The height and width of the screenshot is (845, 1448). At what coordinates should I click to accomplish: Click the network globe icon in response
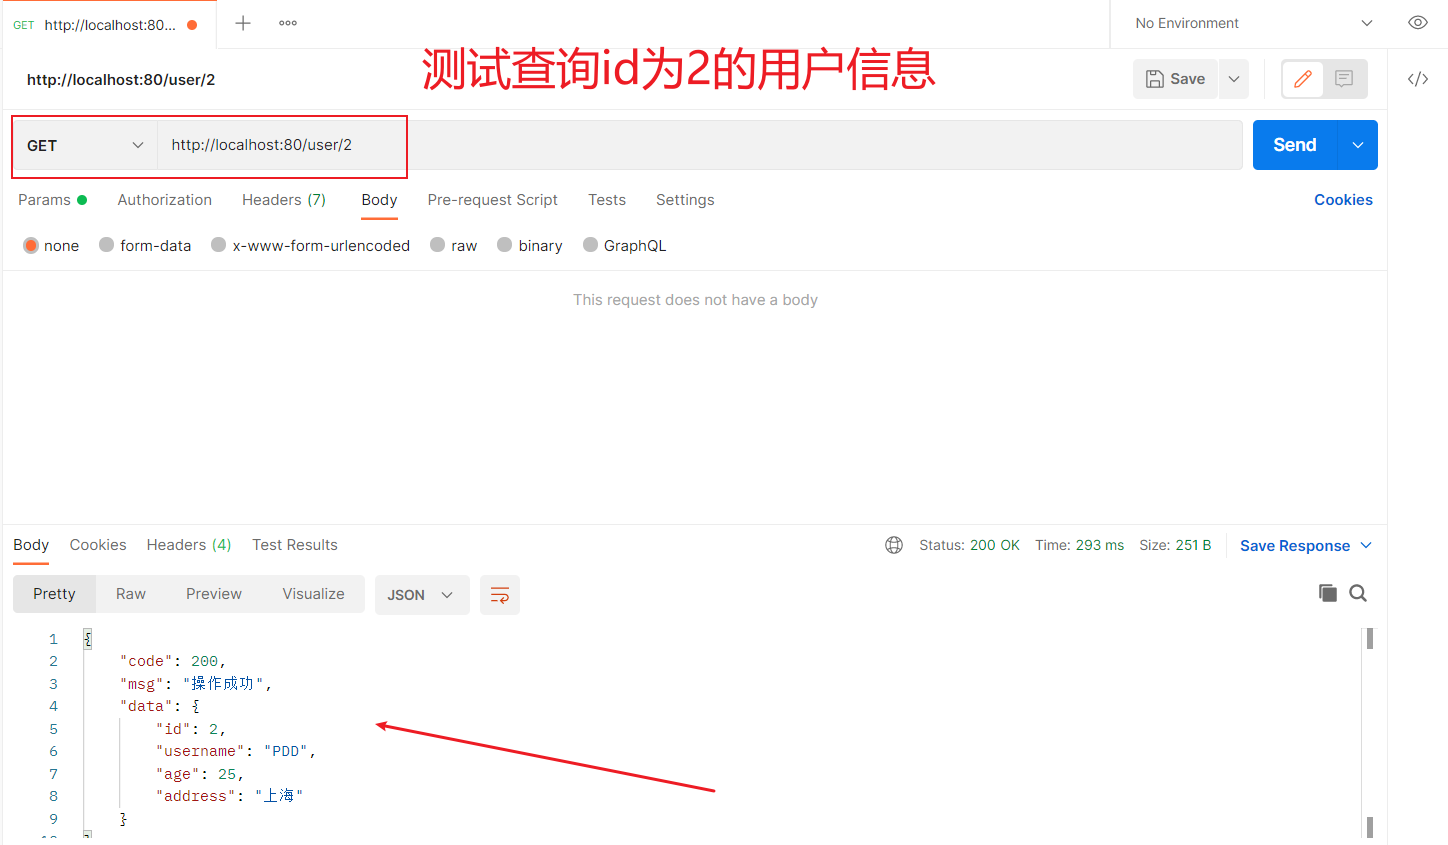click(x=894, y=545)
